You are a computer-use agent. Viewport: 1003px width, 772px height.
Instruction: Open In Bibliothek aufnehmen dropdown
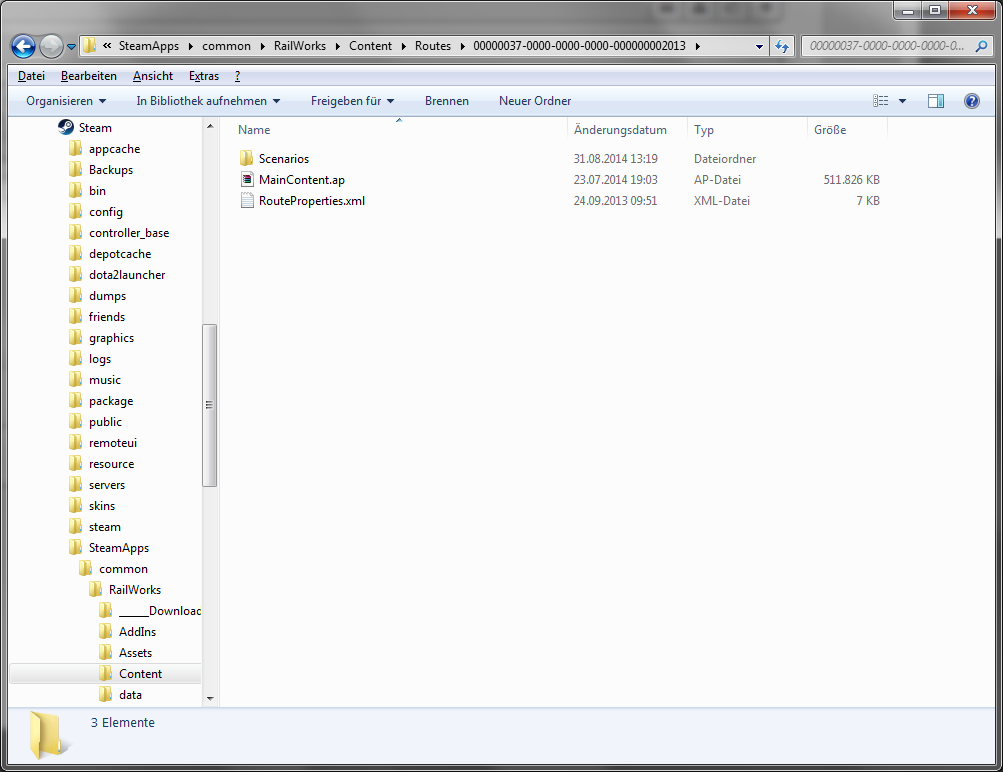pyautogui.click(x=208, y=101)
